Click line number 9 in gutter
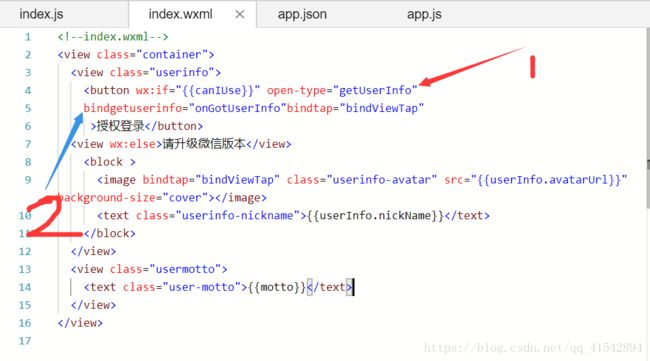Screen dimensions: 650x361 tap(28, 180)
